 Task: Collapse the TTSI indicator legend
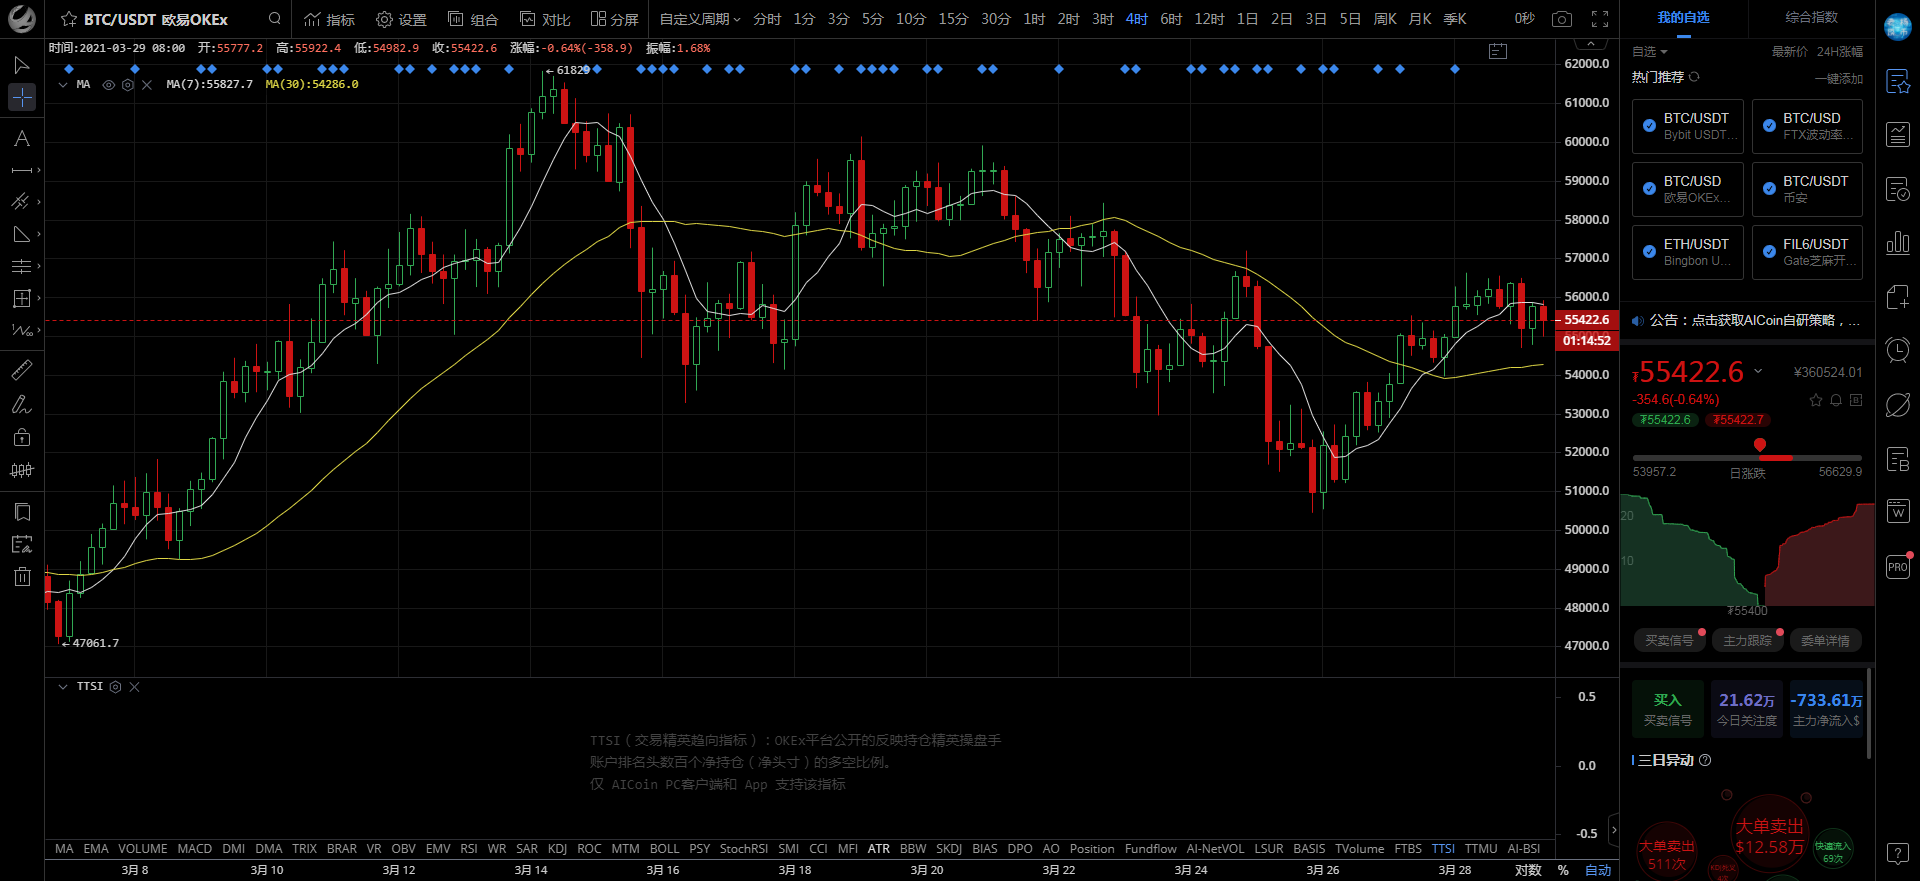click(63, 687)
